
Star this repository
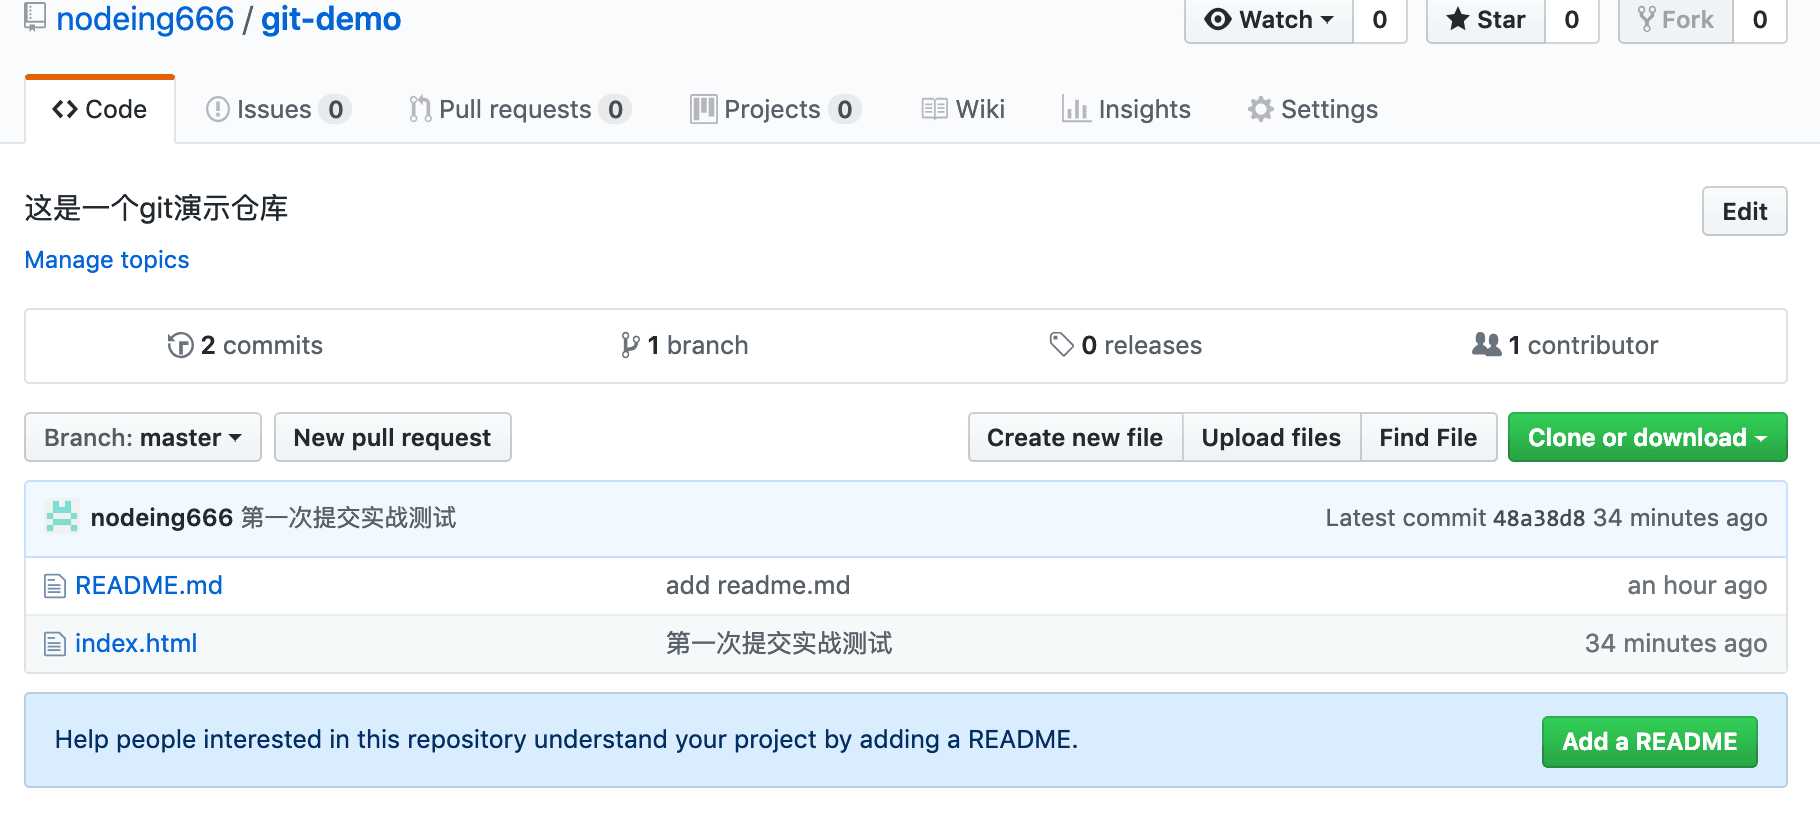1486,20
